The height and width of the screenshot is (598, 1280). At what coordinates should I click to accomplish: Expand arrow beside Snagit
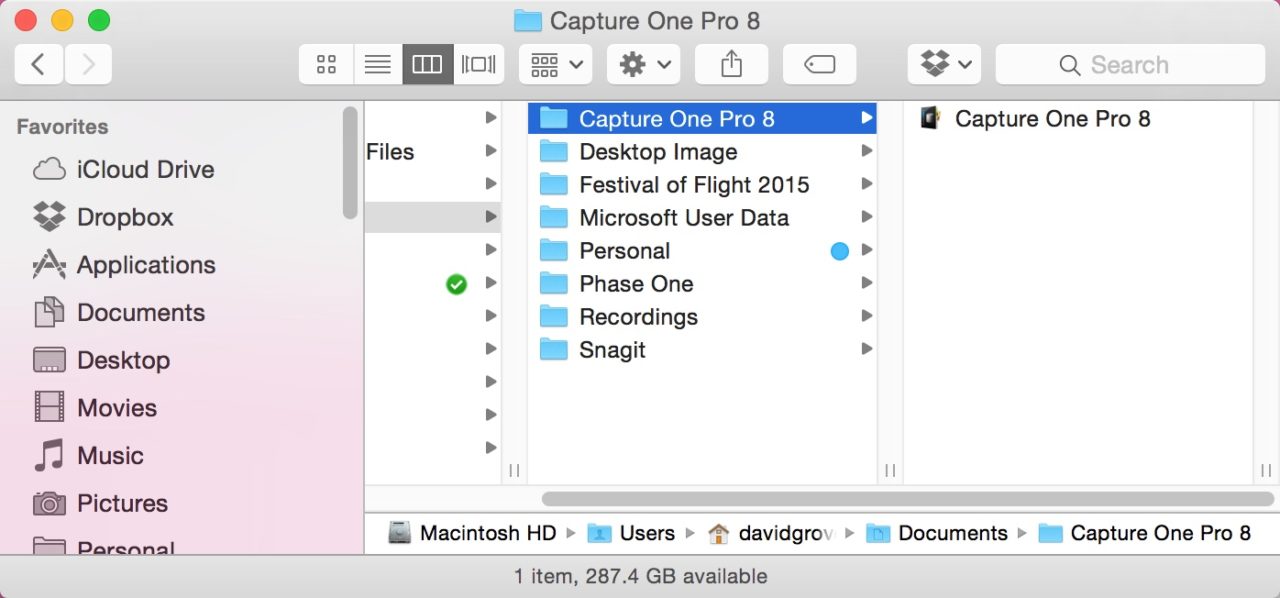pyautogui.click(x=867, y=350)
